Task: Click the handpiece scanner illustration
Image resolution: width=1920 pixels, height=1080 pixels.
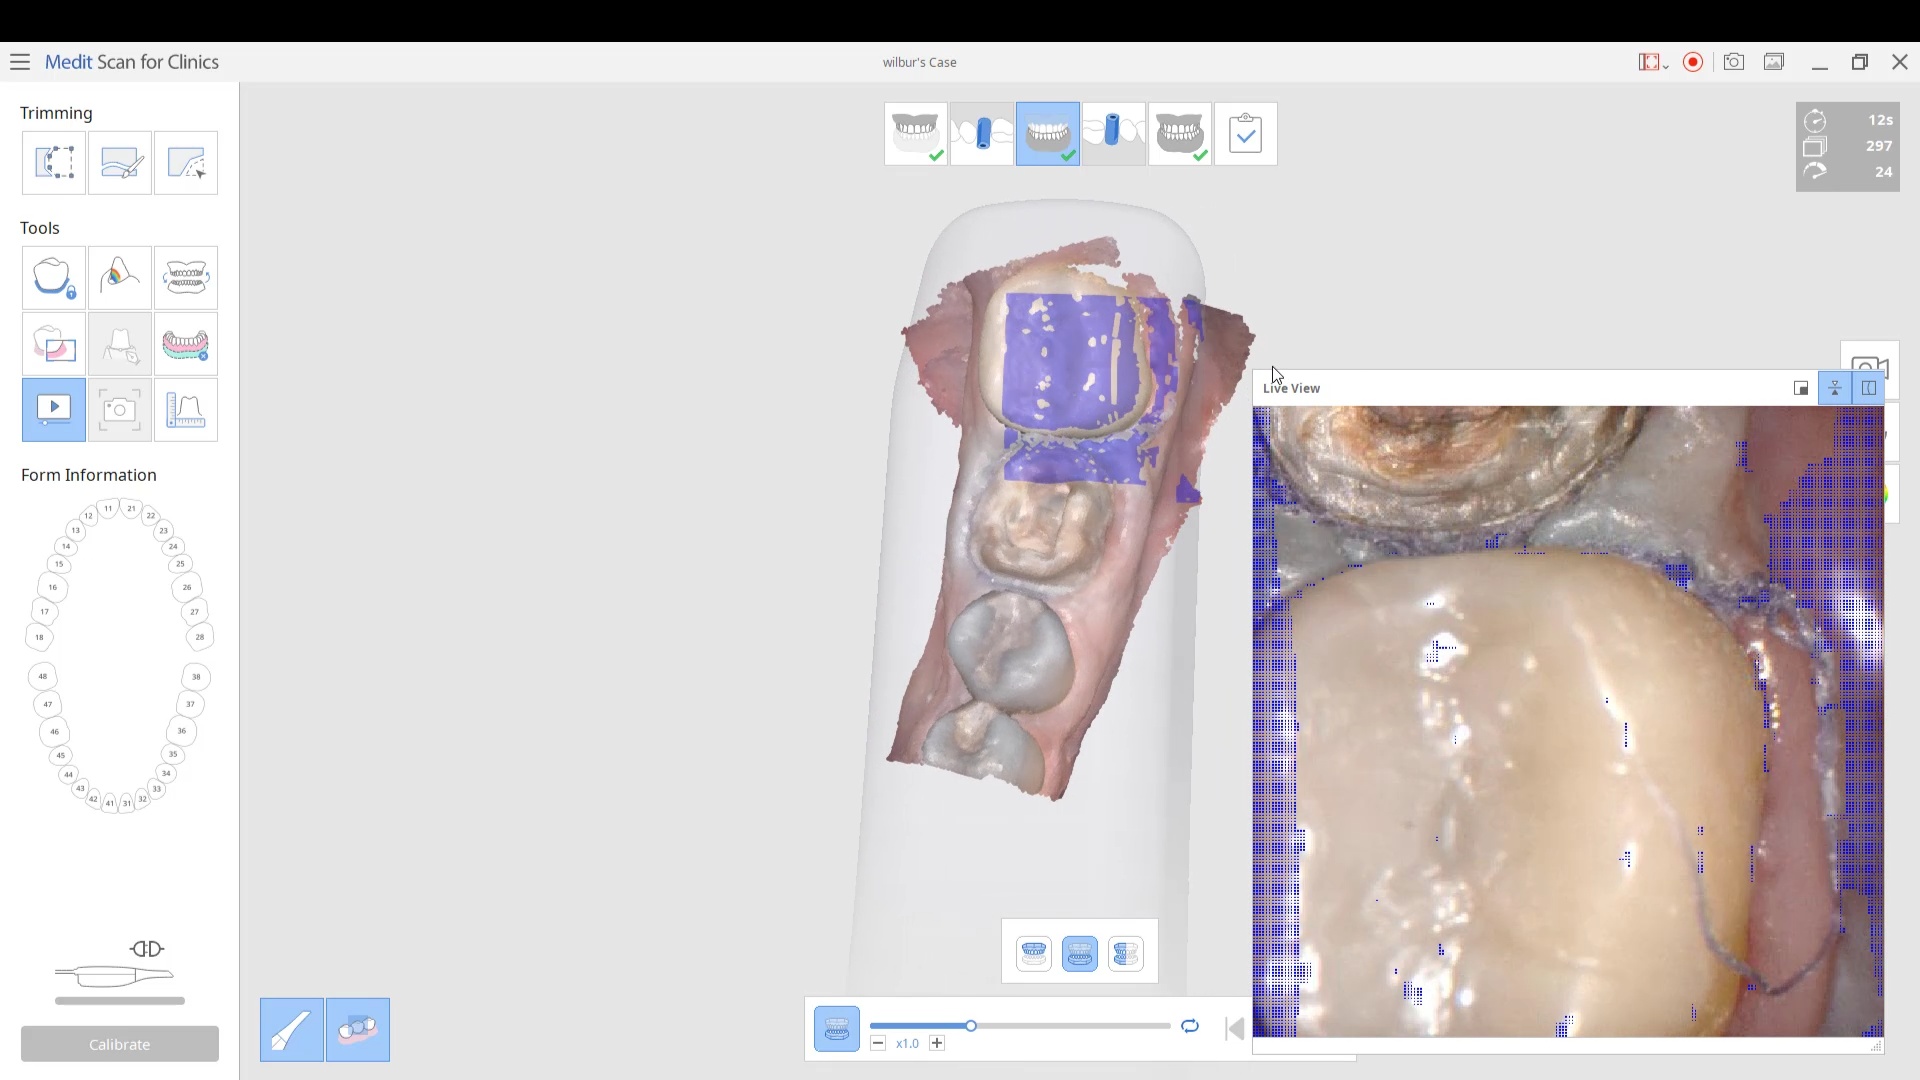Action: tap(115, 974)
